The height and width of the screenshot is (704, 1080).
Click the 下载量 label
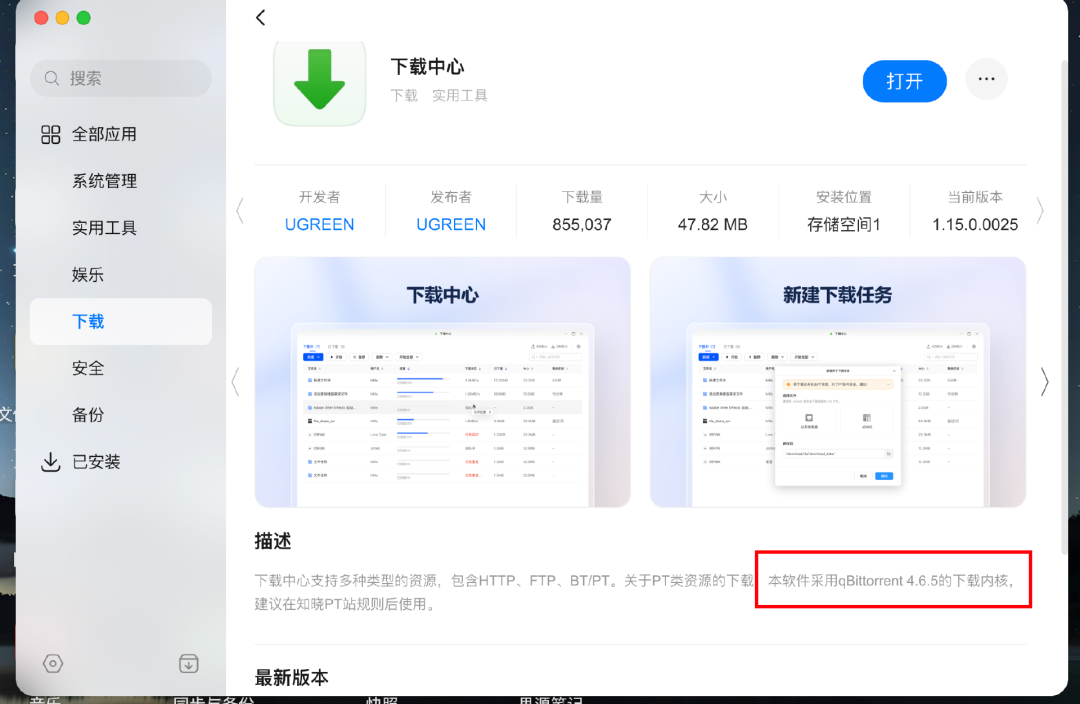pyautogui.click(x=582, y=197)
